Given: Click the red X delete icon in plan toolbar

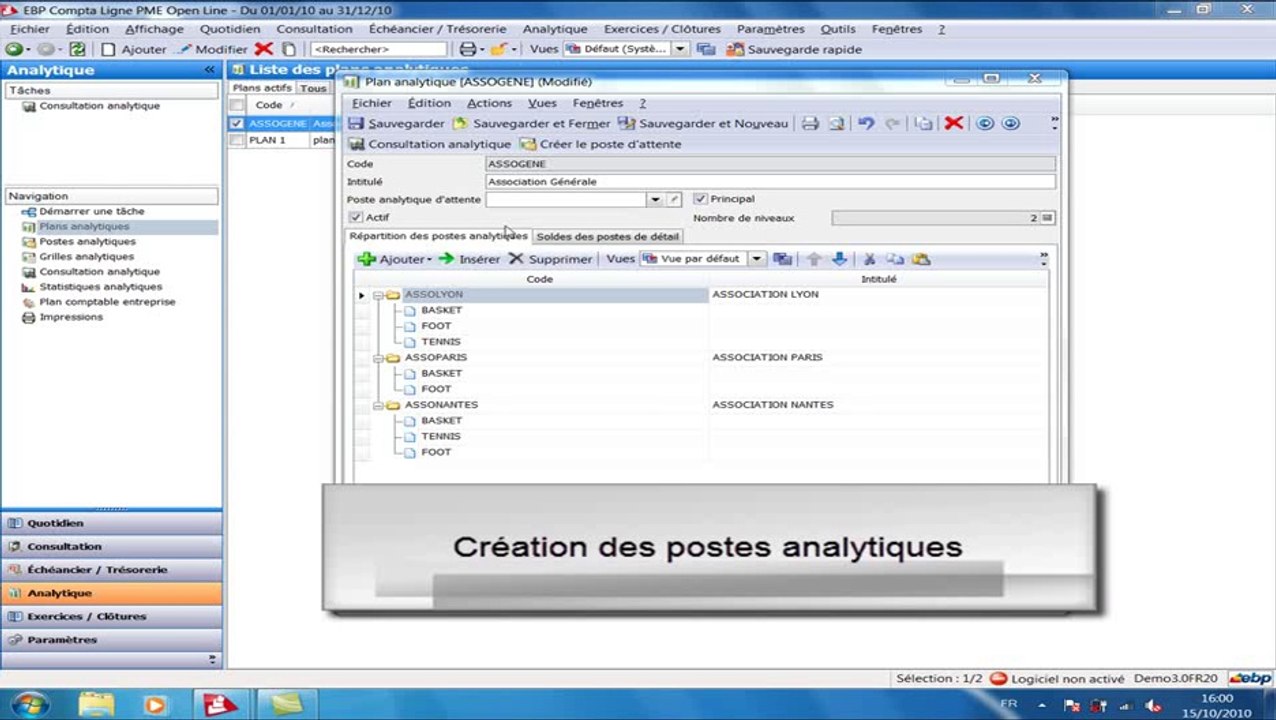Looking at the screenshot, I should pyautogui.click(x=954, y=123).
